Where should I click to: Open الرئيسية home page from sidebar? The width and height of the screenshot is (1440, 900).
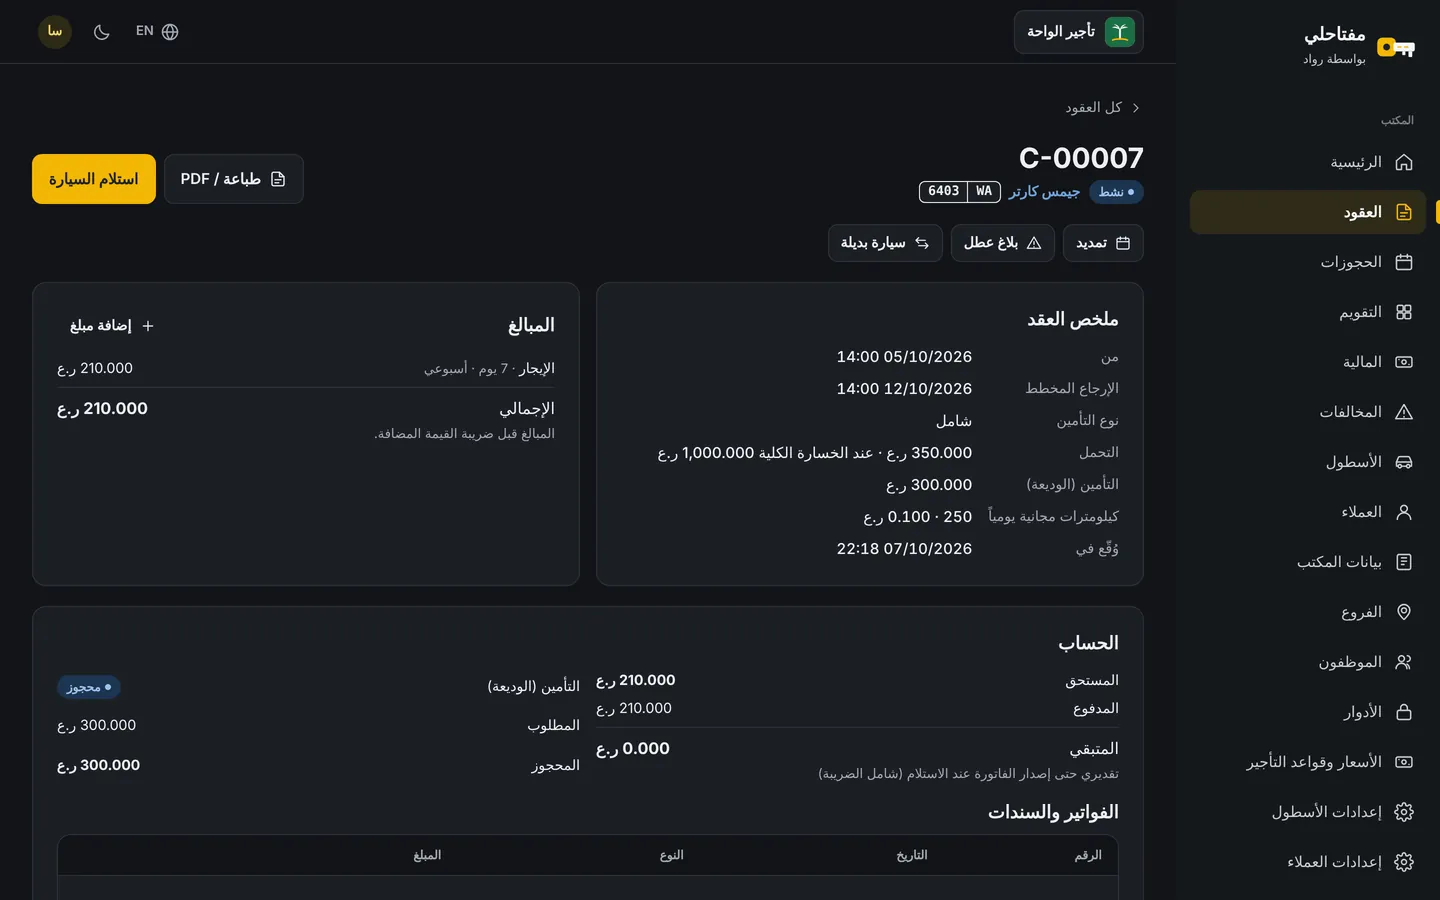click(x=1308, y=162)
